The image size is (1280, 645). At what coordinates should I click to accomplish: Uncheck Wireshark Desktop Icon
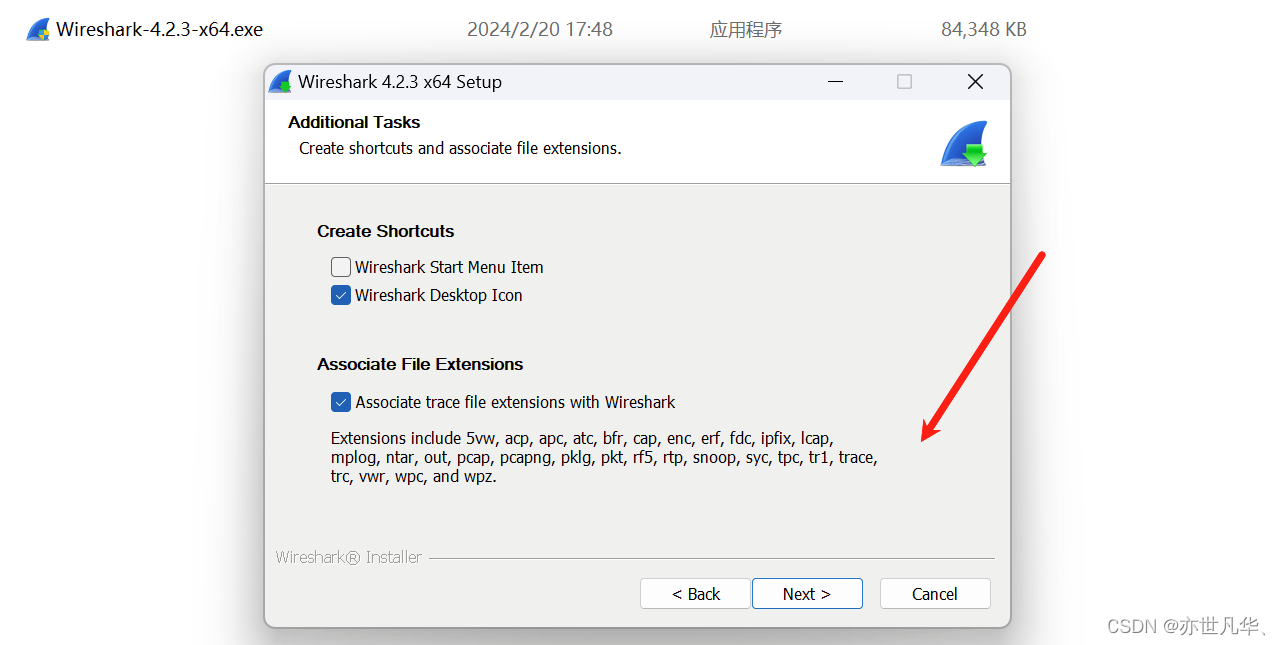click(x=340, y=295)
